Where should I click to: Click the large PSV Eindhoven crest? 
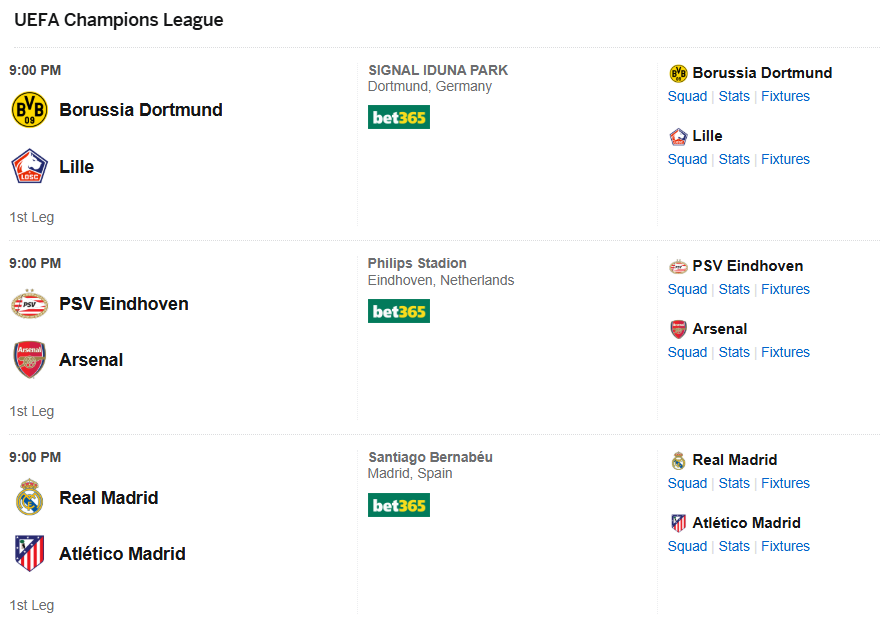(29, 304)
